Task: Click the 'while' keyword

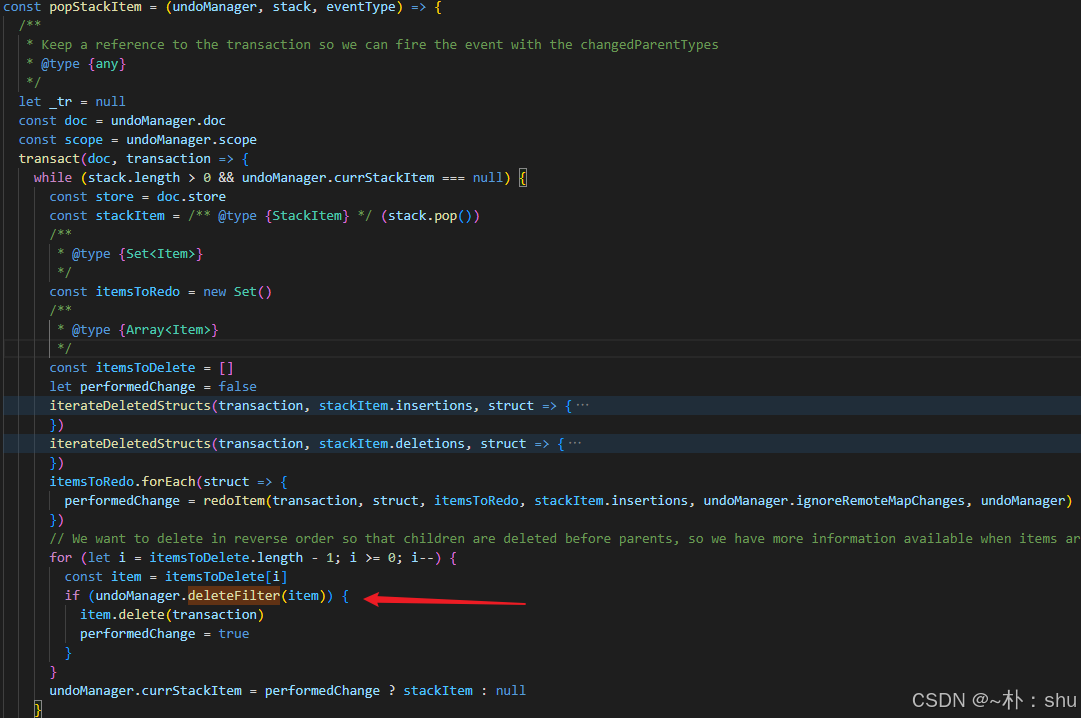Action: [52, 178]
